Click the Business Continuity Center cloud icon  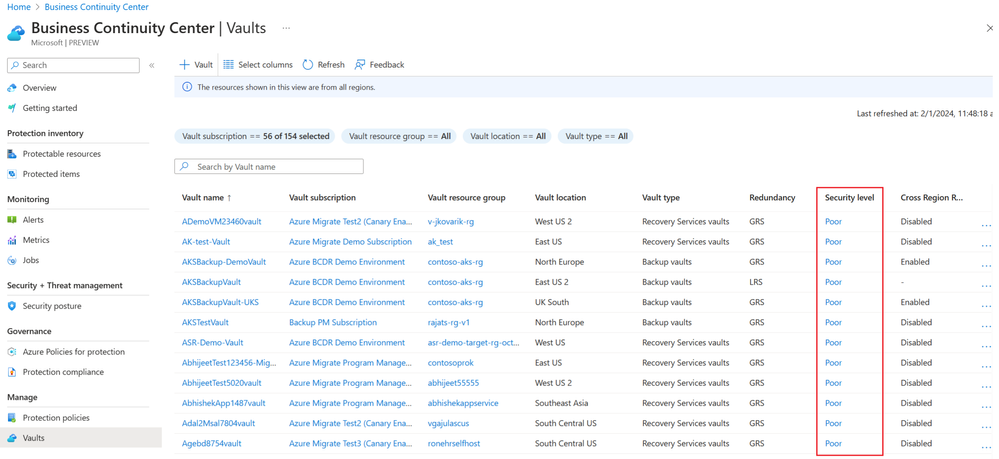pos(16,32)
